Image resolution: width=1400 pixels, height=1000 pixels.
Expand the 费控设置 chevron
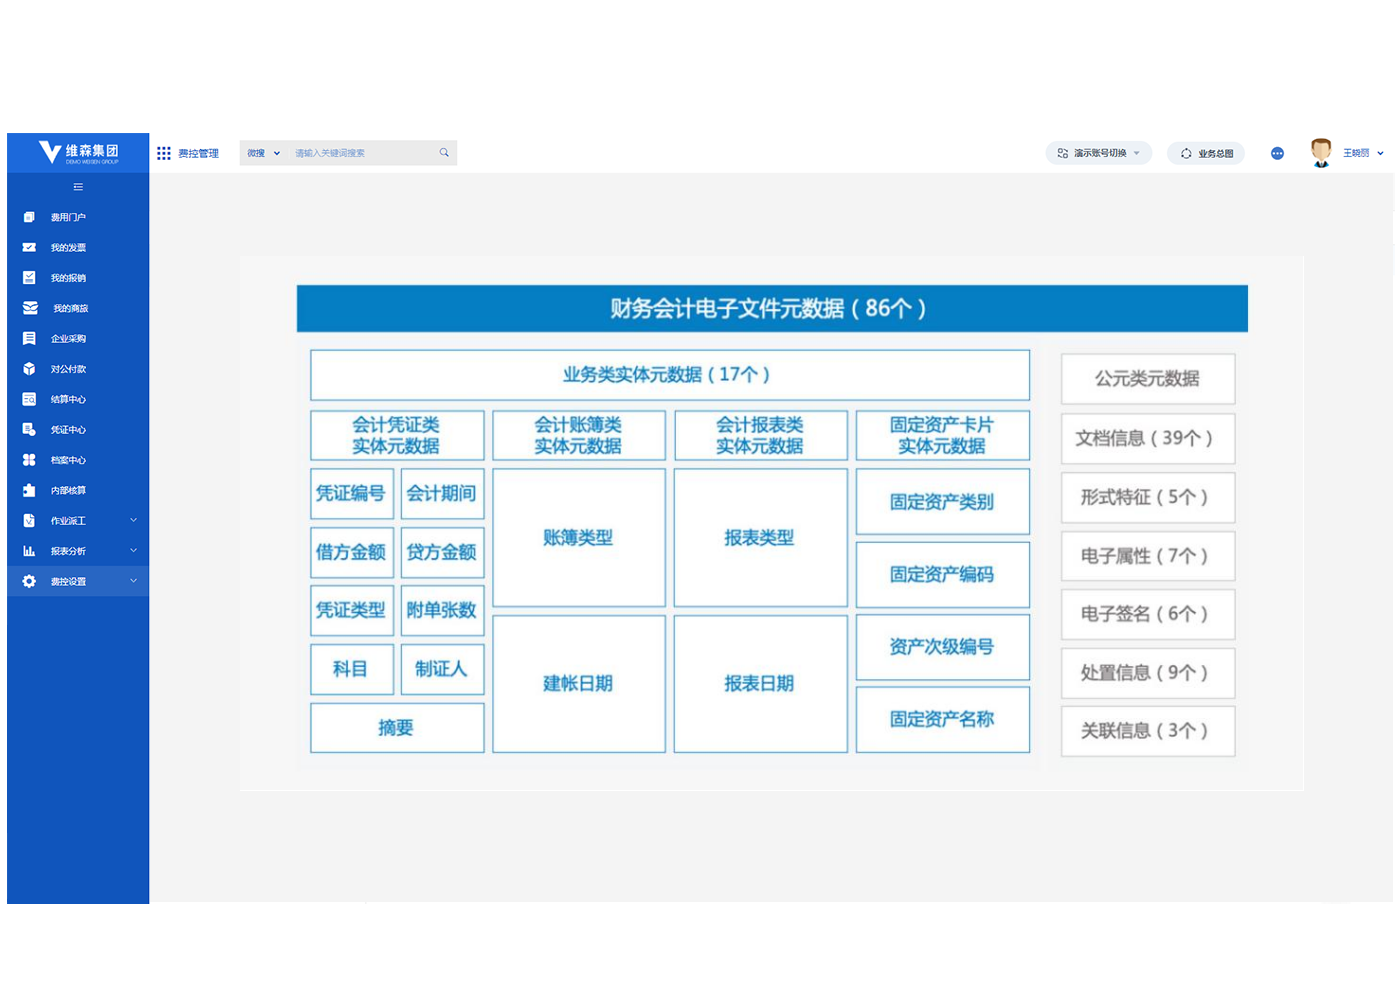pyautogui.click(x=133, y=581)
